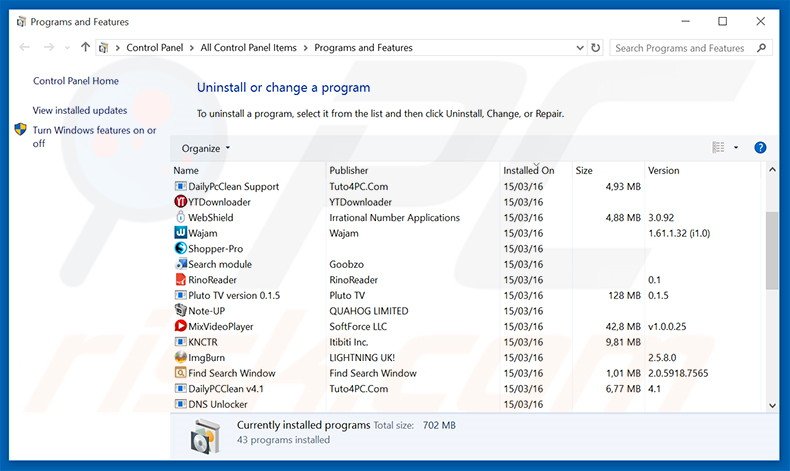This screenshot has width=790, height=471.
Task: Click the Shopper-Pro program icon
Action: 180,248
